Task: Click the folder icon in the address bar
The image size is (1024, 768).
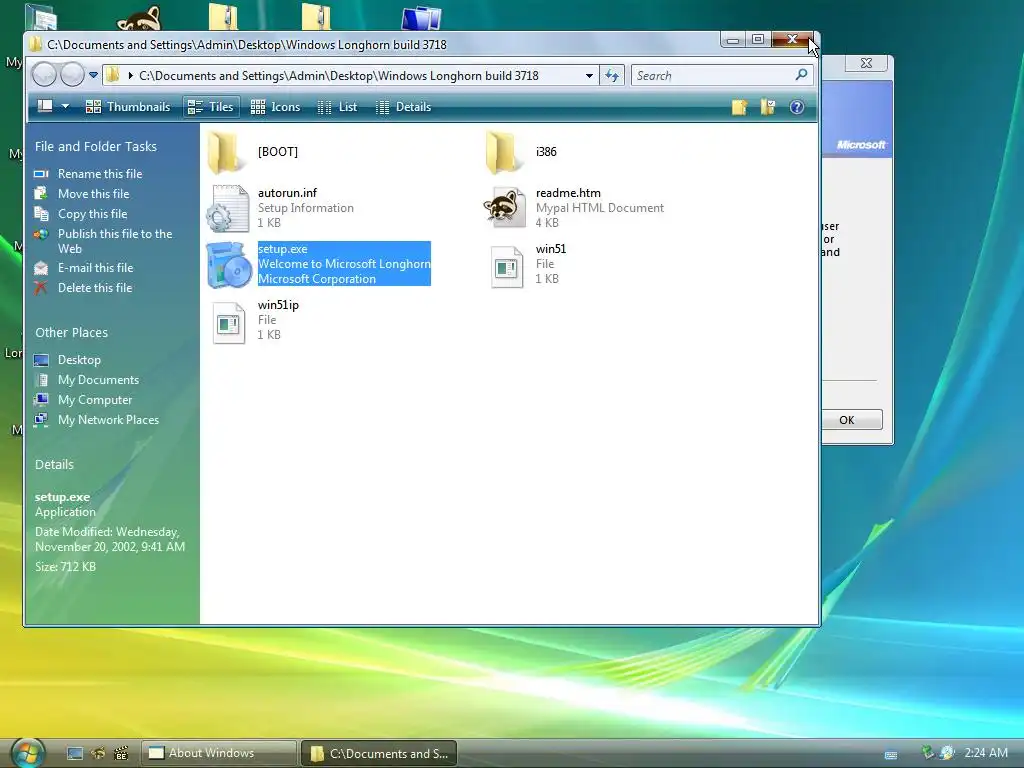Action: 113,75
